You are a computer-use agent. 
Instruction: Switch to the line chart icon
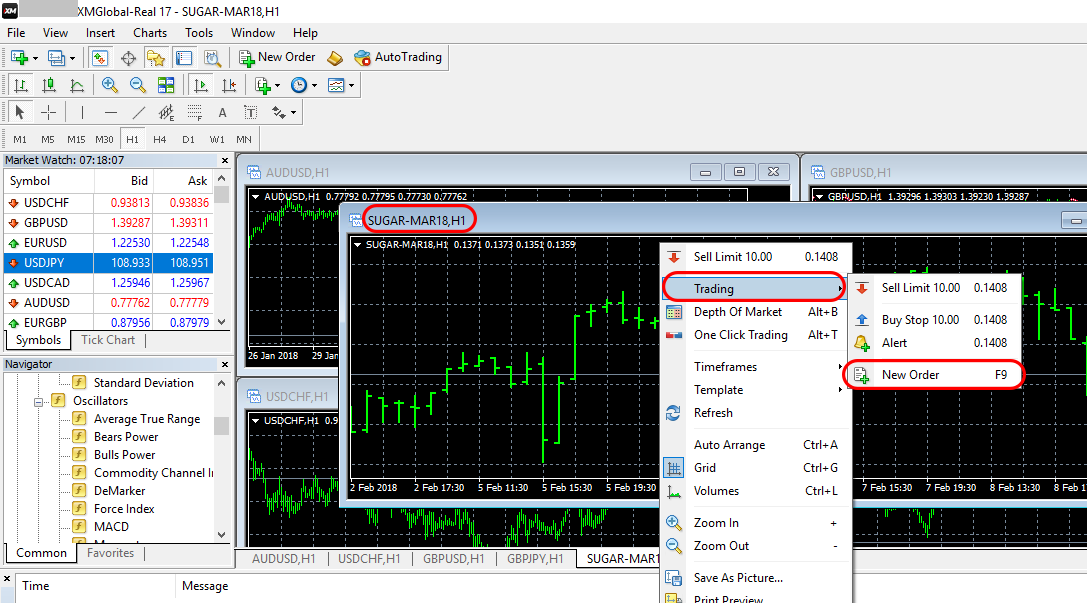[x=77, y=85]
